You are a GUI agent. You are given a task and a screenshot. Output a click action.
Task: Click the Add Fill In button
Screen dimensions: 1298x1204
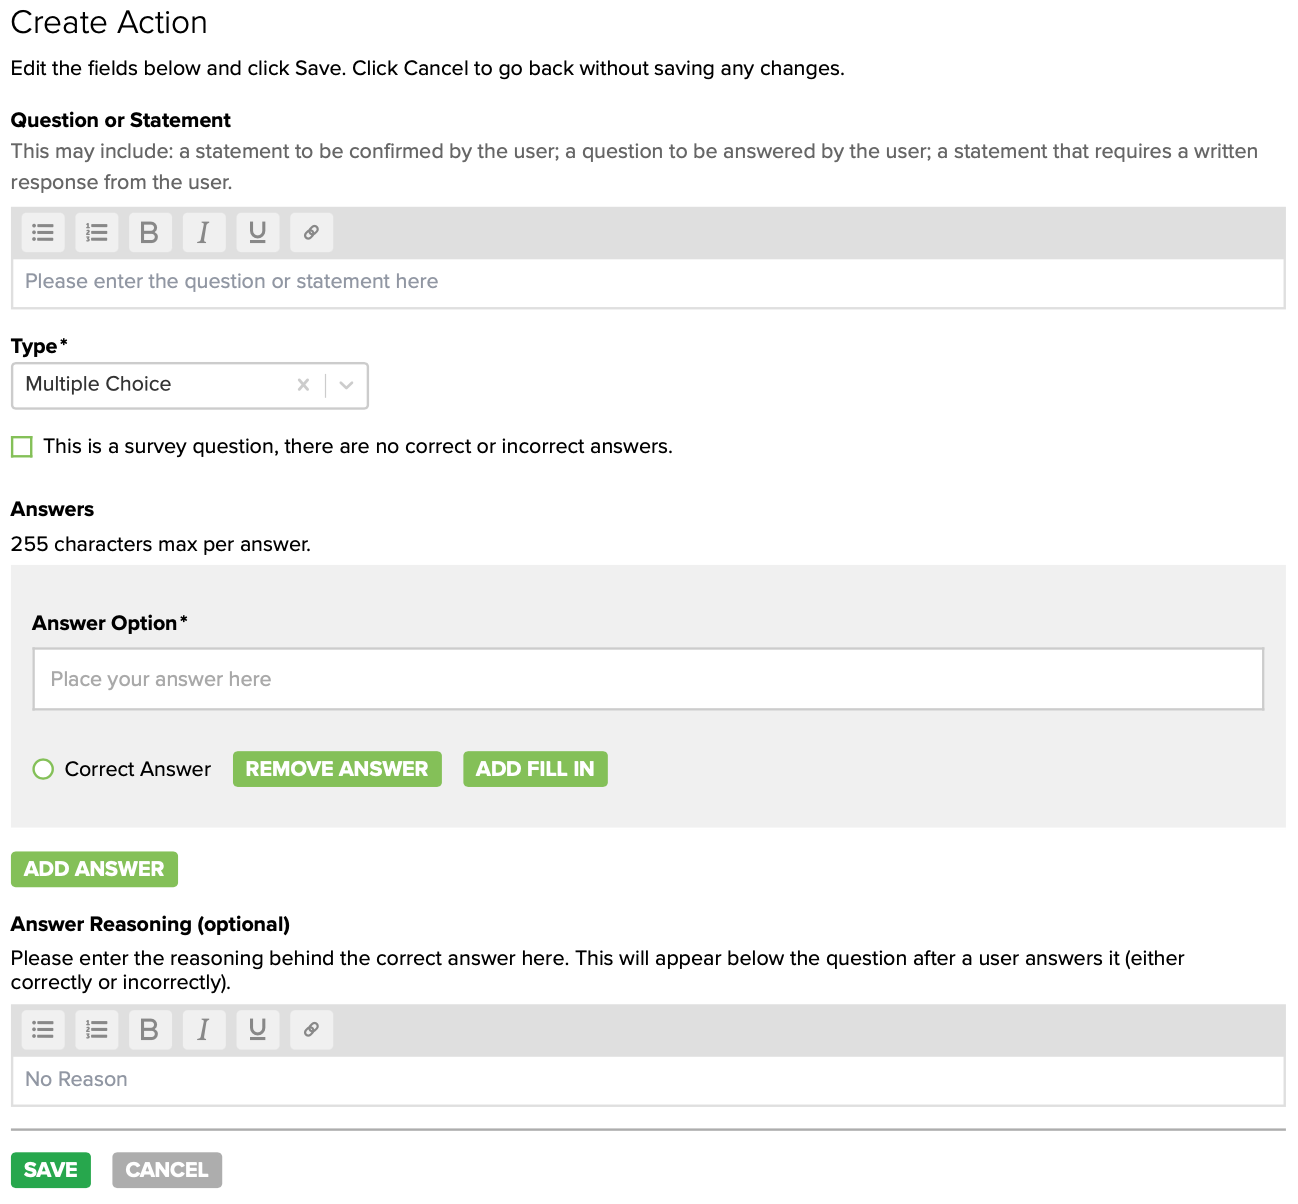click(x=535, y=769)
